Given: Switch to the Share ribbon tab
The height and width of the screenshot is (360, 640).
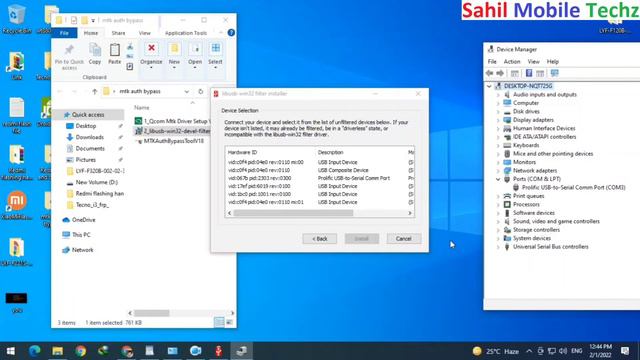Looking at the screenshot, I should pyautogui.click(x=118, y=33).
